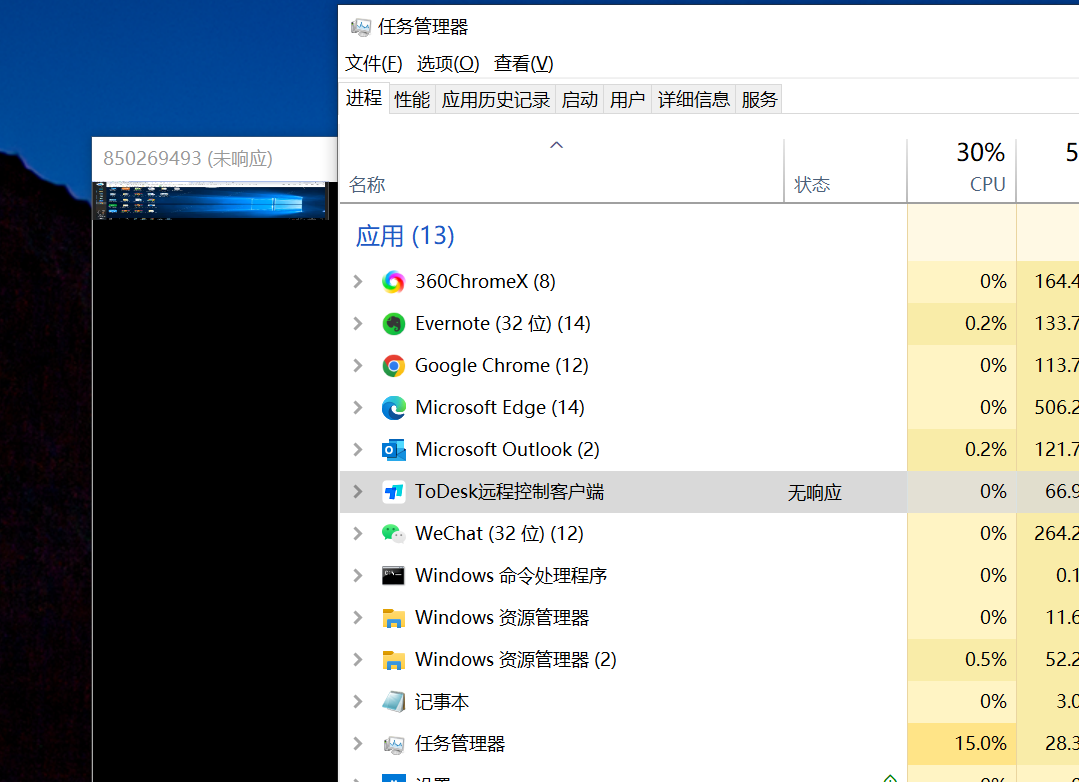Select the WeChat (32 位) (12) row name
Screen dimensions: 1079x782
pos(500,533)
